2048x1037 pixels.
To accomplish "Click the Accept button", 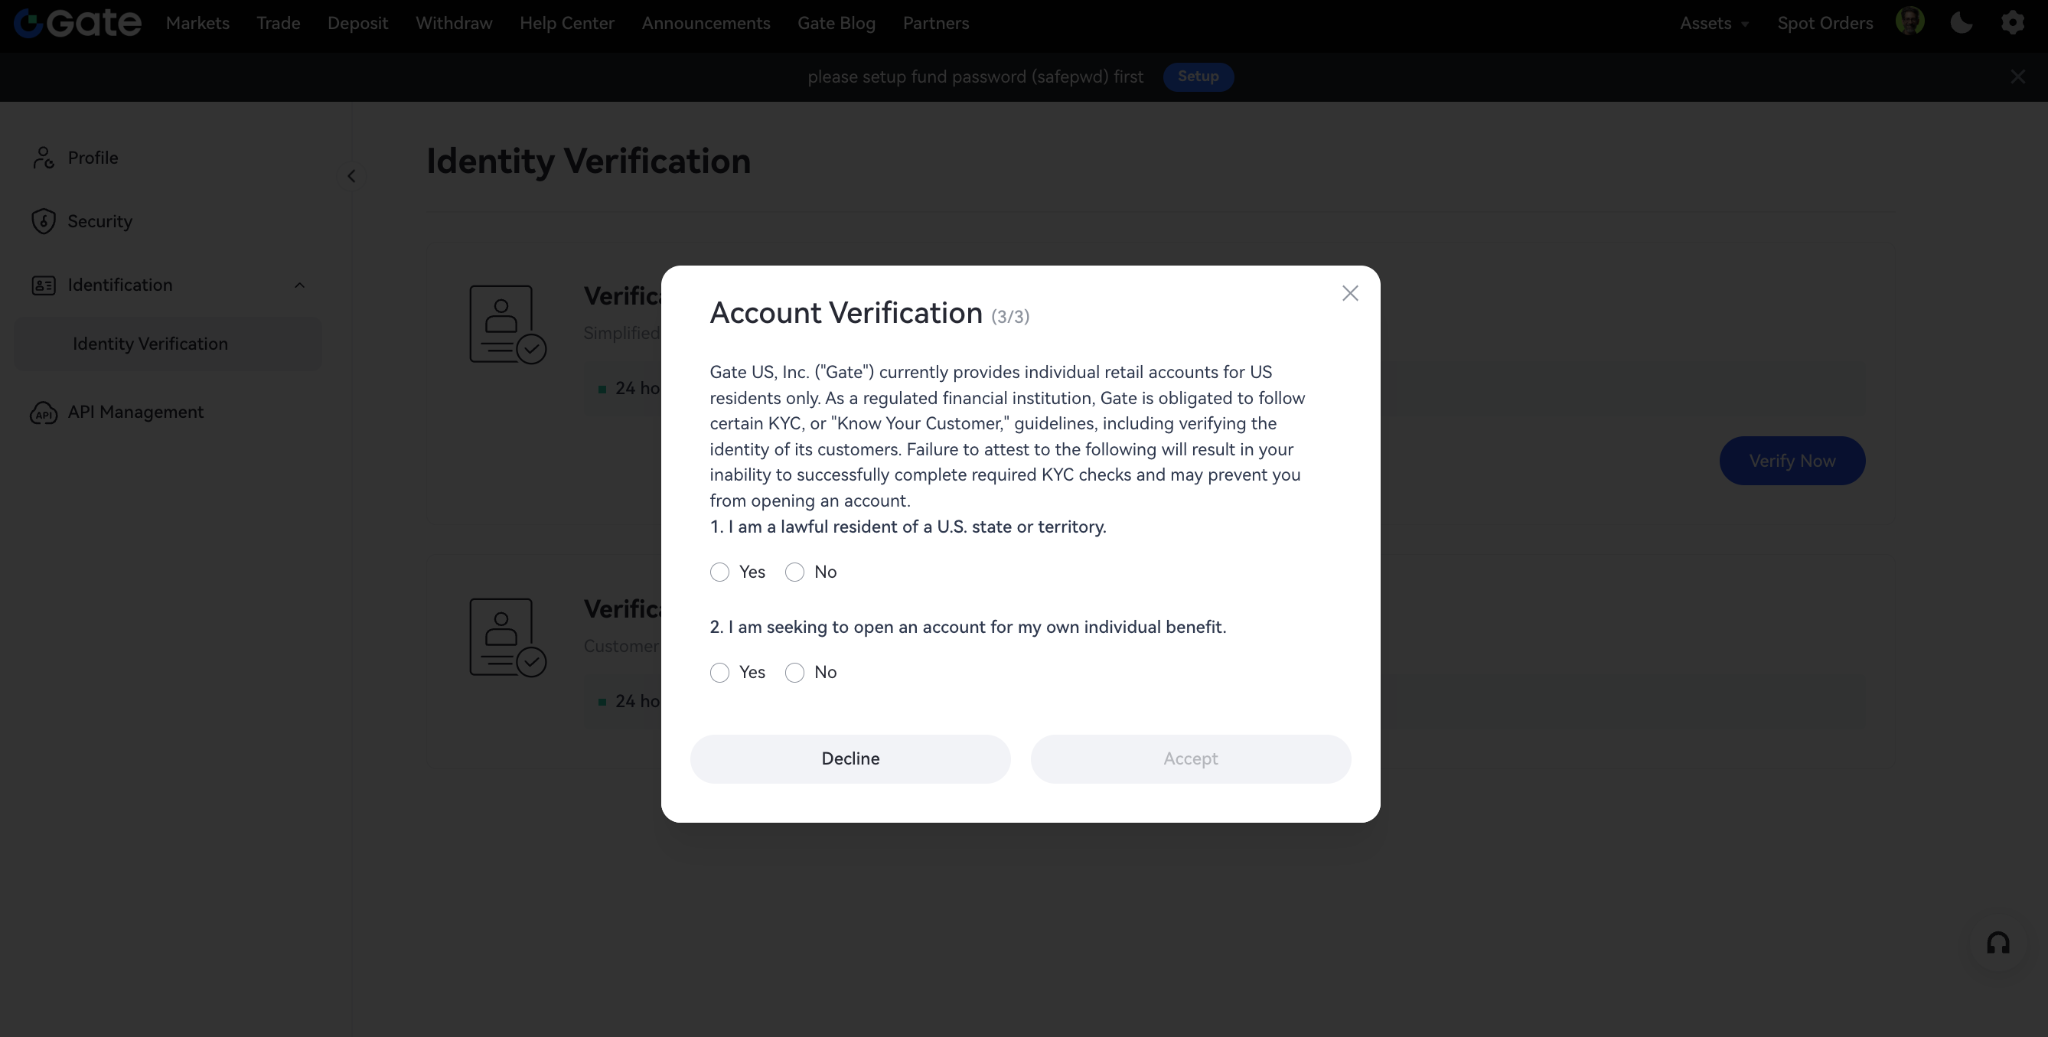I will 1190,759.
